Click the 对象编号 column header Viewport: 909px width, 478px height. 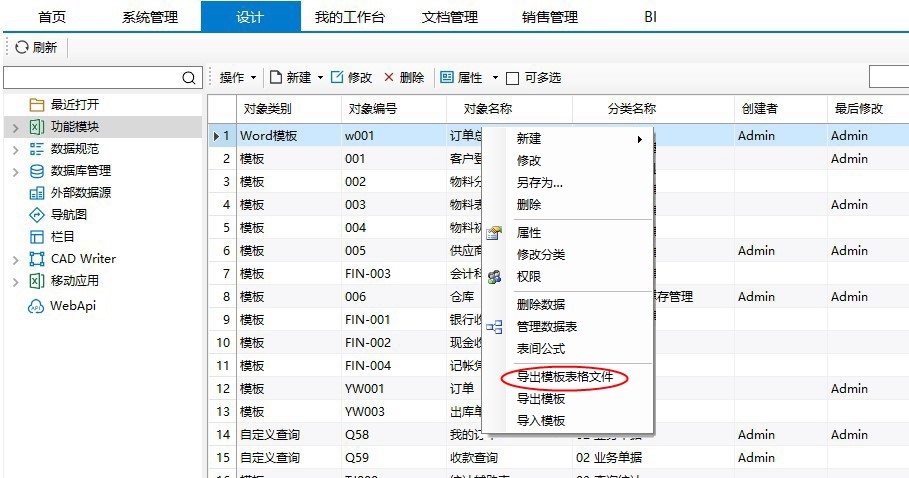372,109
